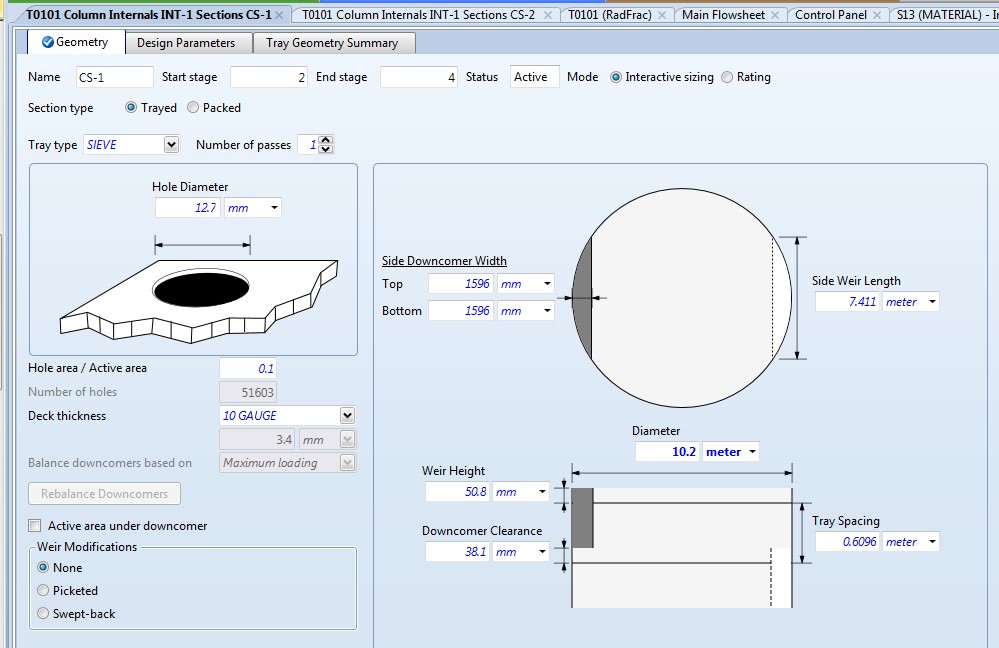Open the Design Parameters sheet tab
Viewport: 999px width, 648px height.
click(186, 43)
